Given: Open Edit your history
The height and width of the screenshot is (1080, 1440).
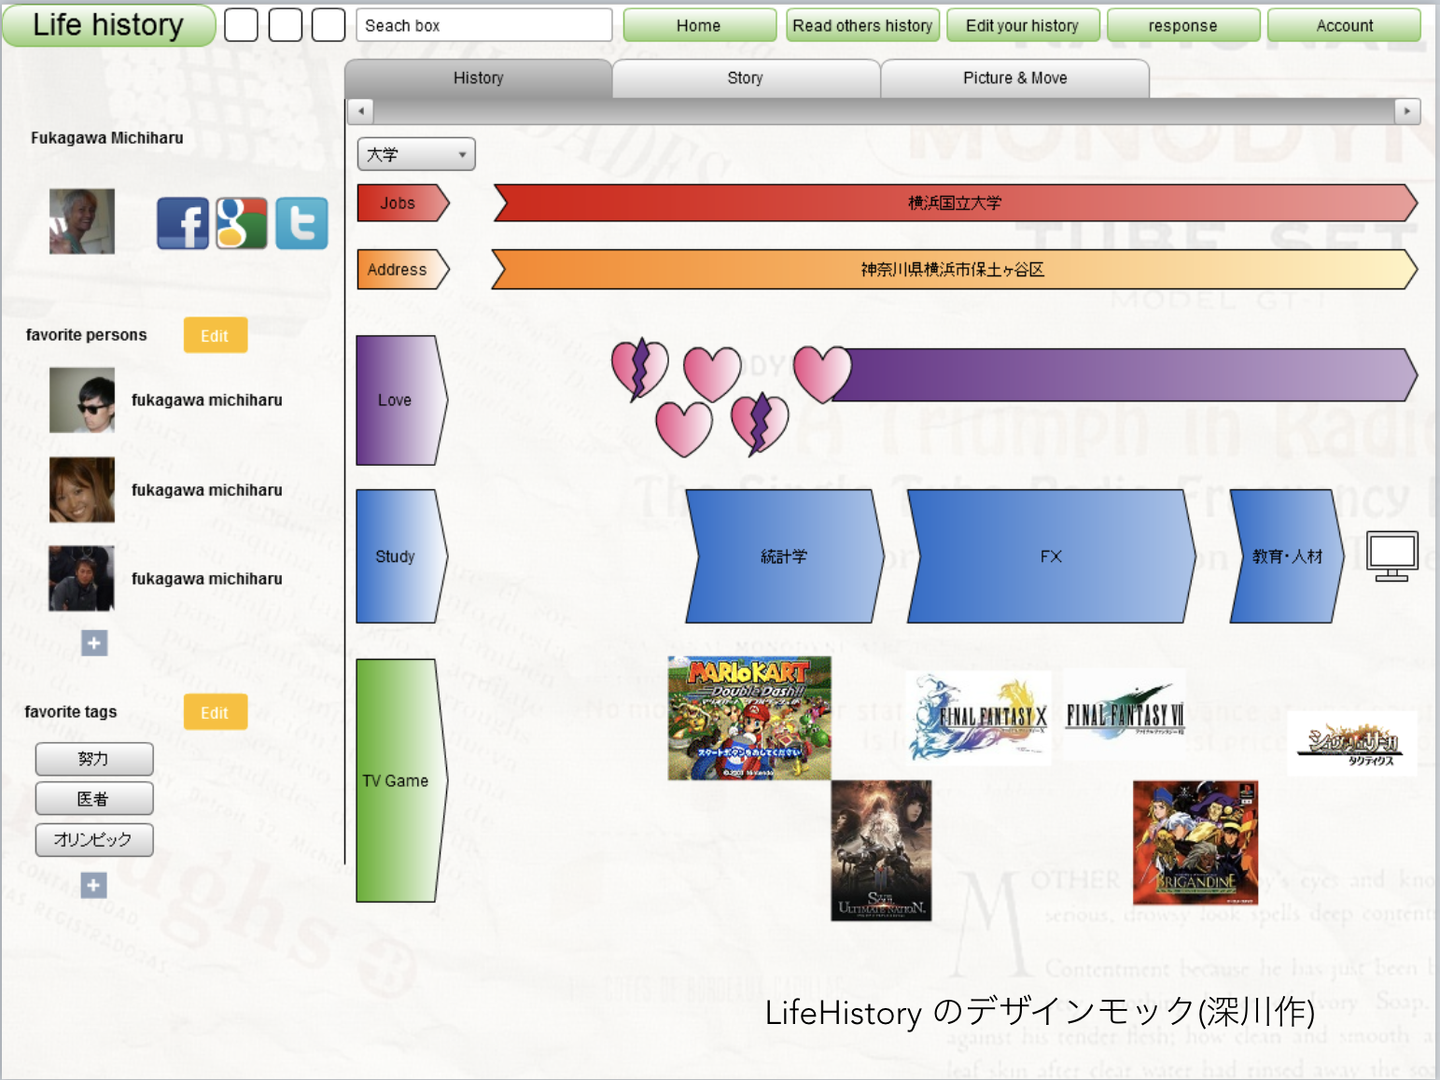Looking at the screenshot, I should tap(1023, 25).
